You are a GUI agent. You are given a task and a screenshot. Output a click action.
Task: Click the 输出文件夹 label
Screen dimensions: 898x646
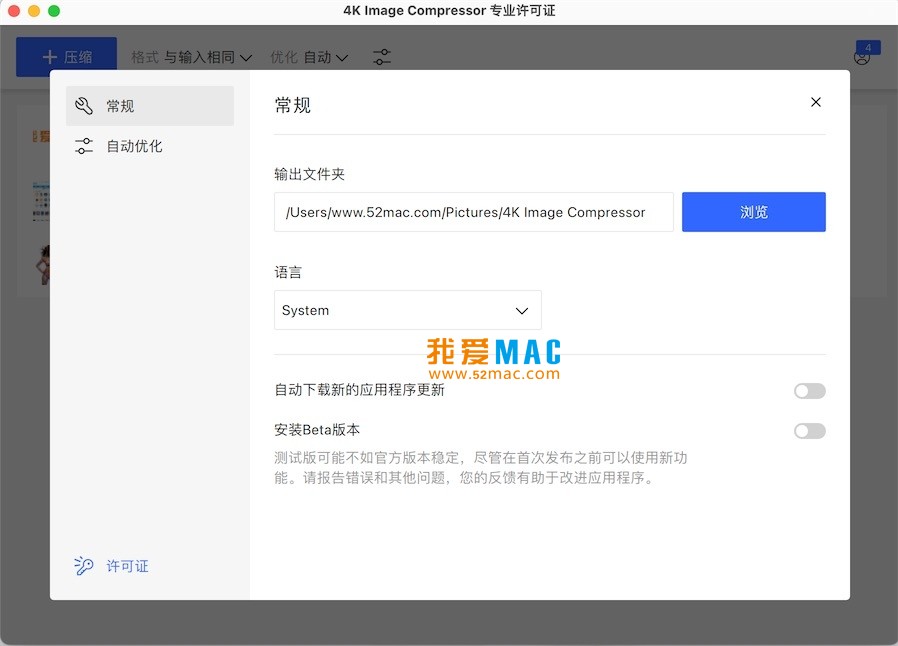point(309,174)
